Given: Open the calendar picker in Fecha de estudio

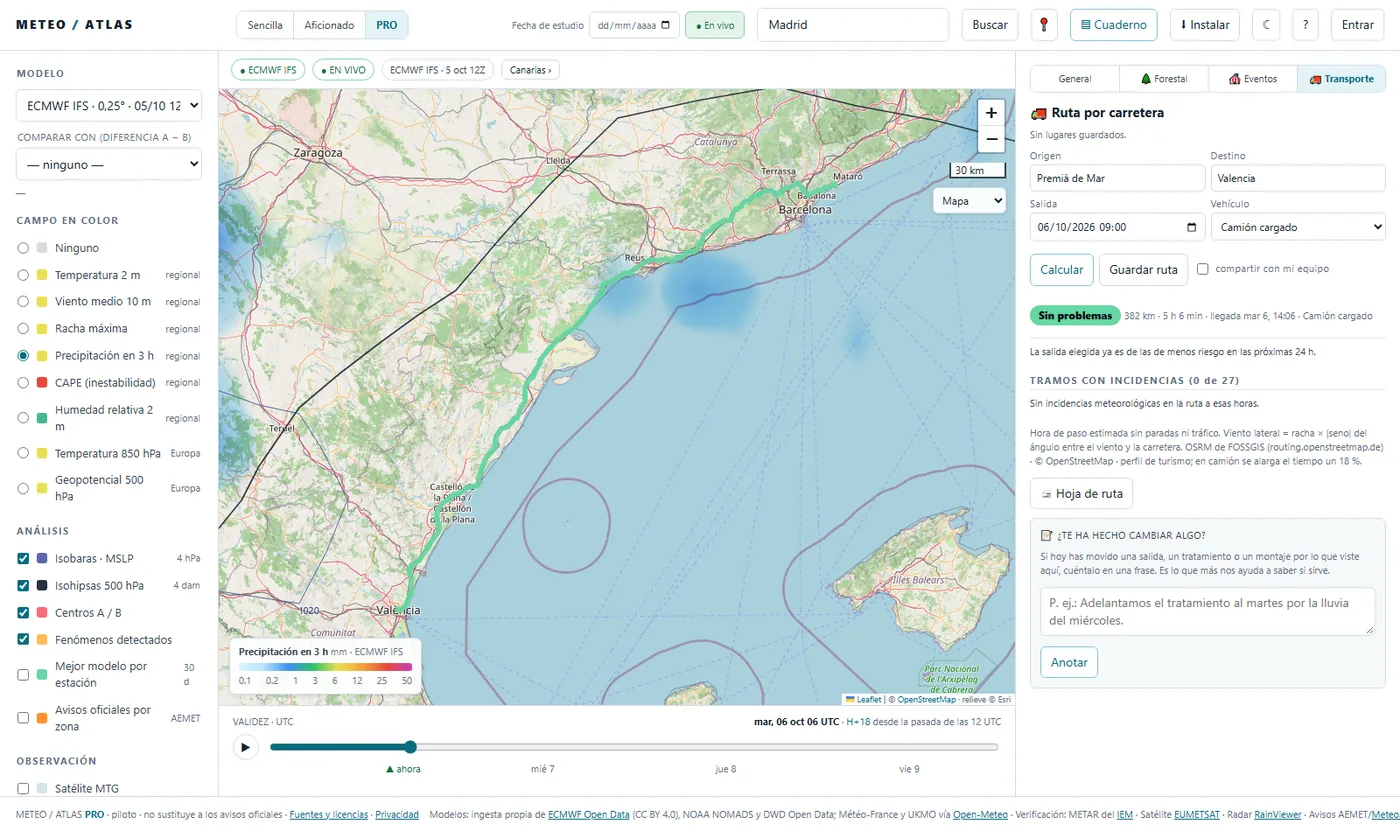Looking at the screenshot, I should pos(667,25).
